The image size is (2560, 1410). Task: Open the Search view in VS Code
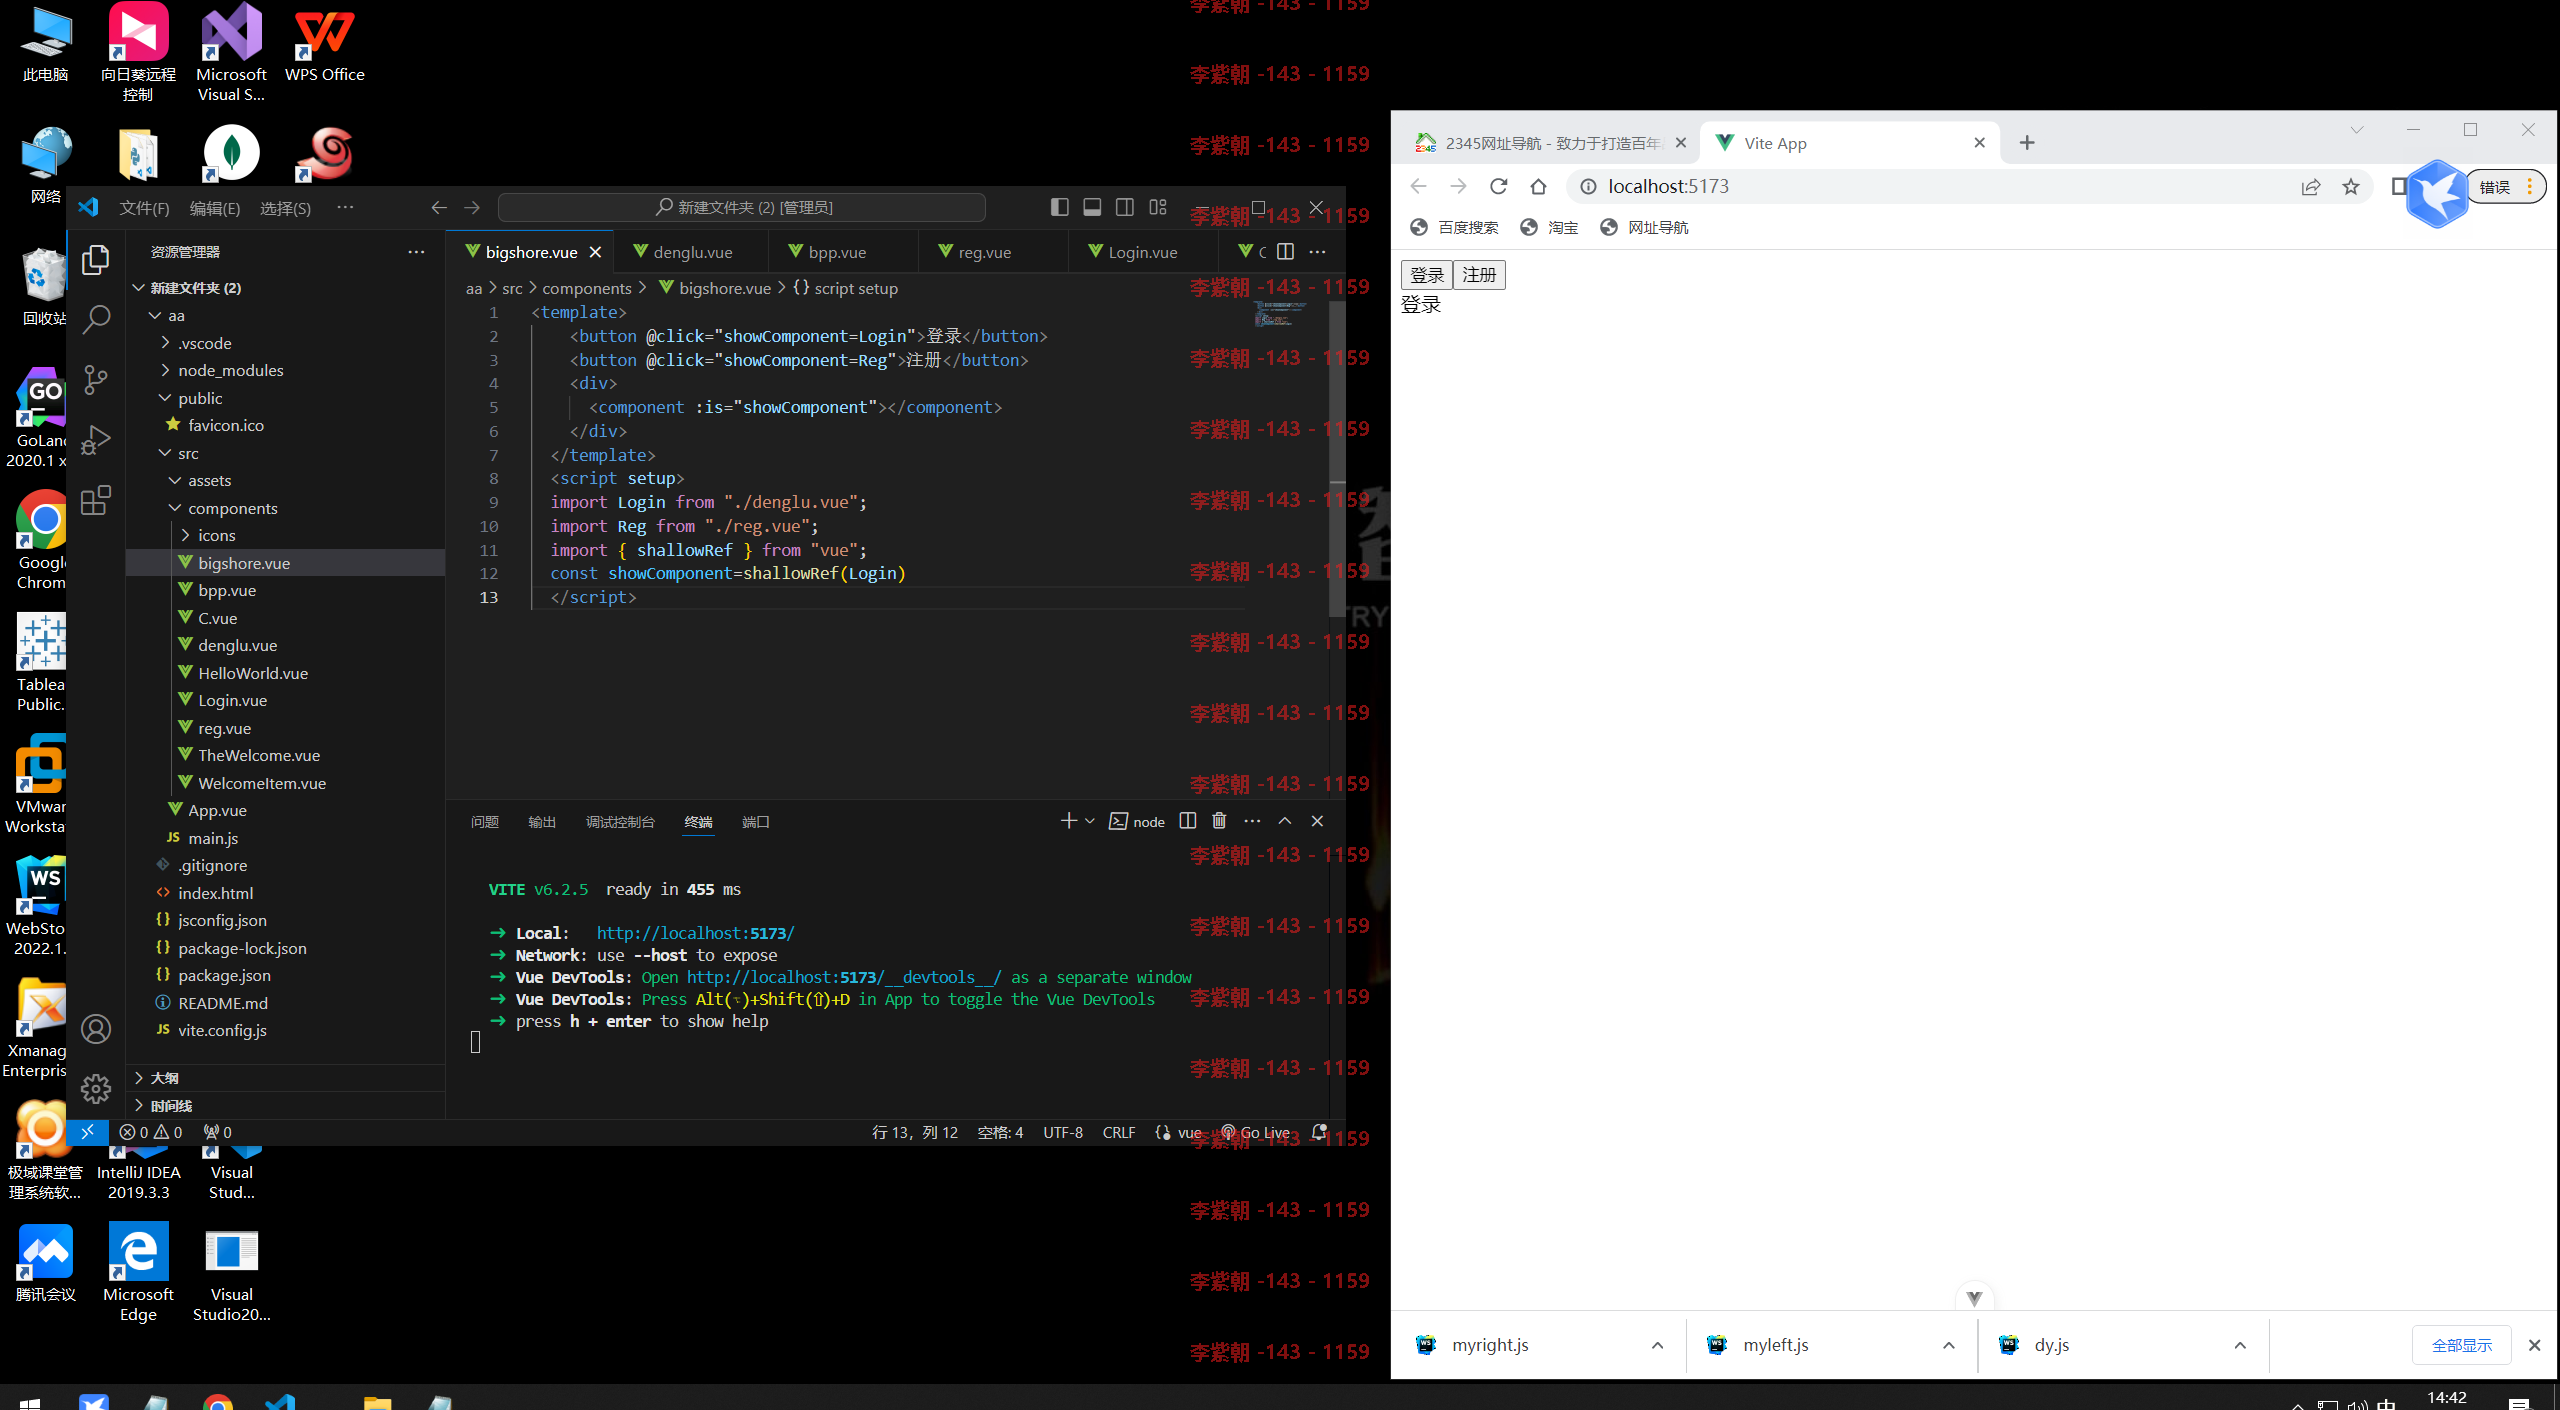coord(95,320)
